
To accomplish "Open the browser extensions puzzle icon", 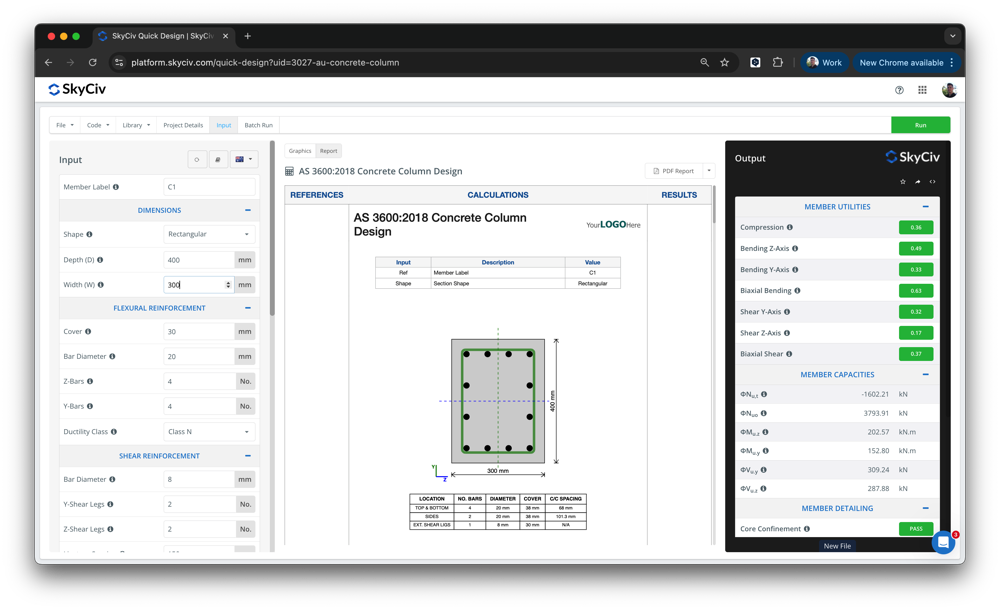I will 777,63.
